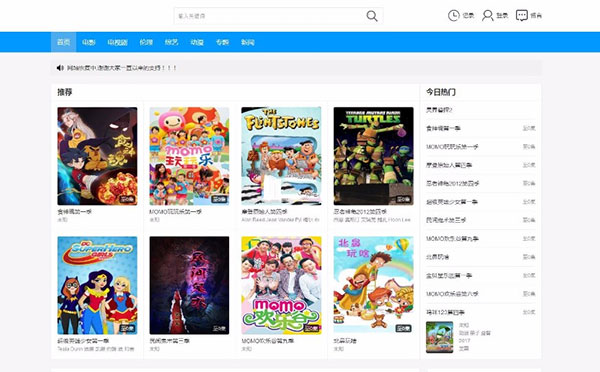600x372 pixels.
Task: Open the Teenage Mutant Ninja Turtles poster
Action: (373, 156)
